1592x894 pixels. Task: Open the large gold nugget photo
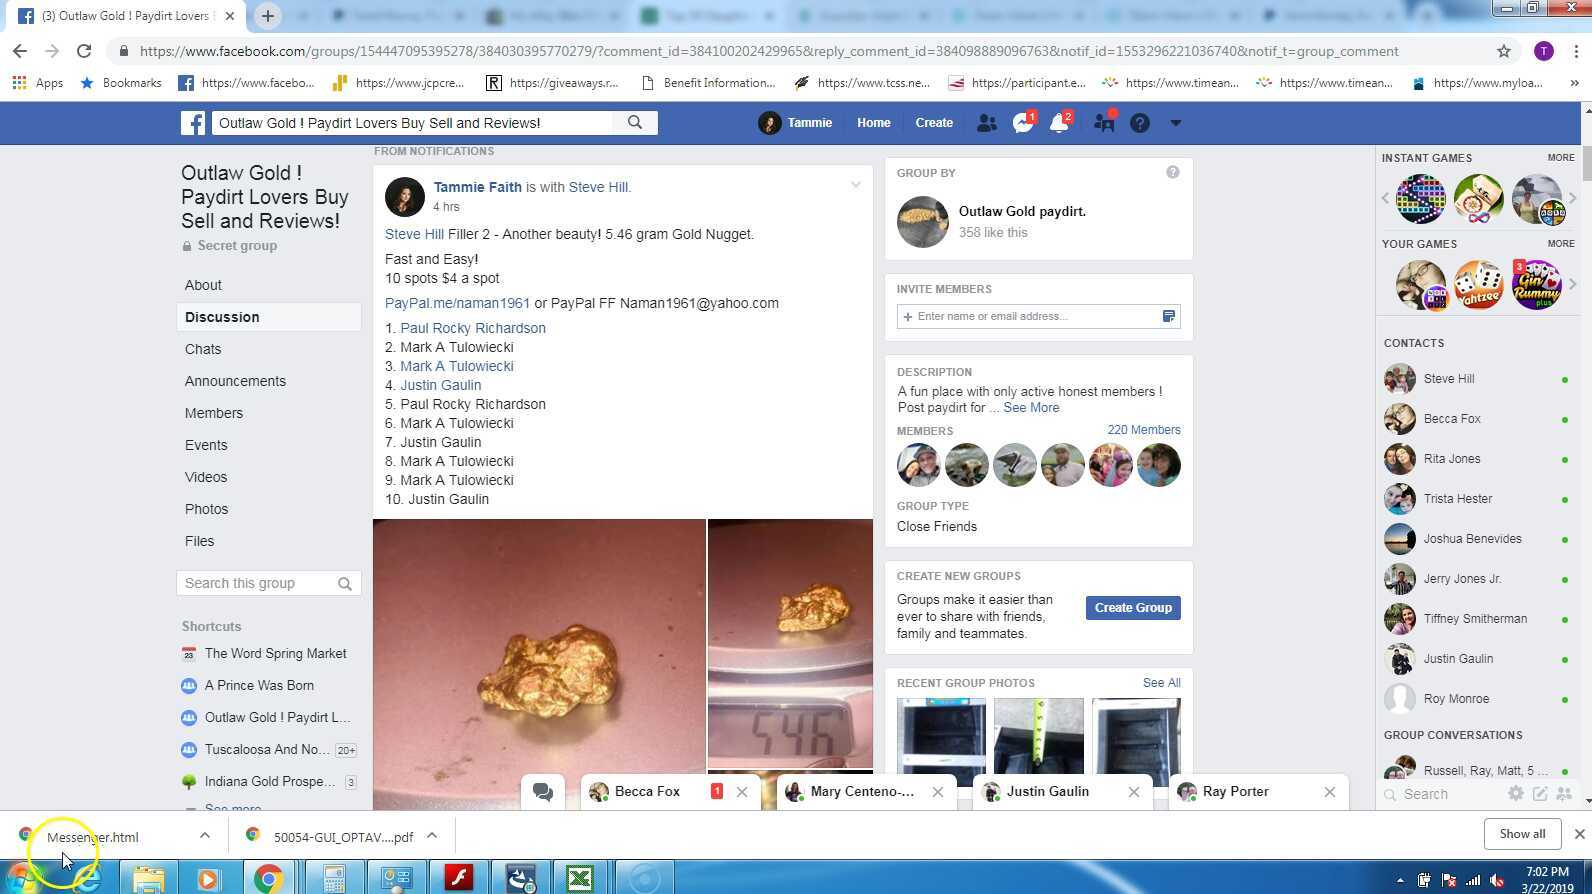tap(540, 664)
